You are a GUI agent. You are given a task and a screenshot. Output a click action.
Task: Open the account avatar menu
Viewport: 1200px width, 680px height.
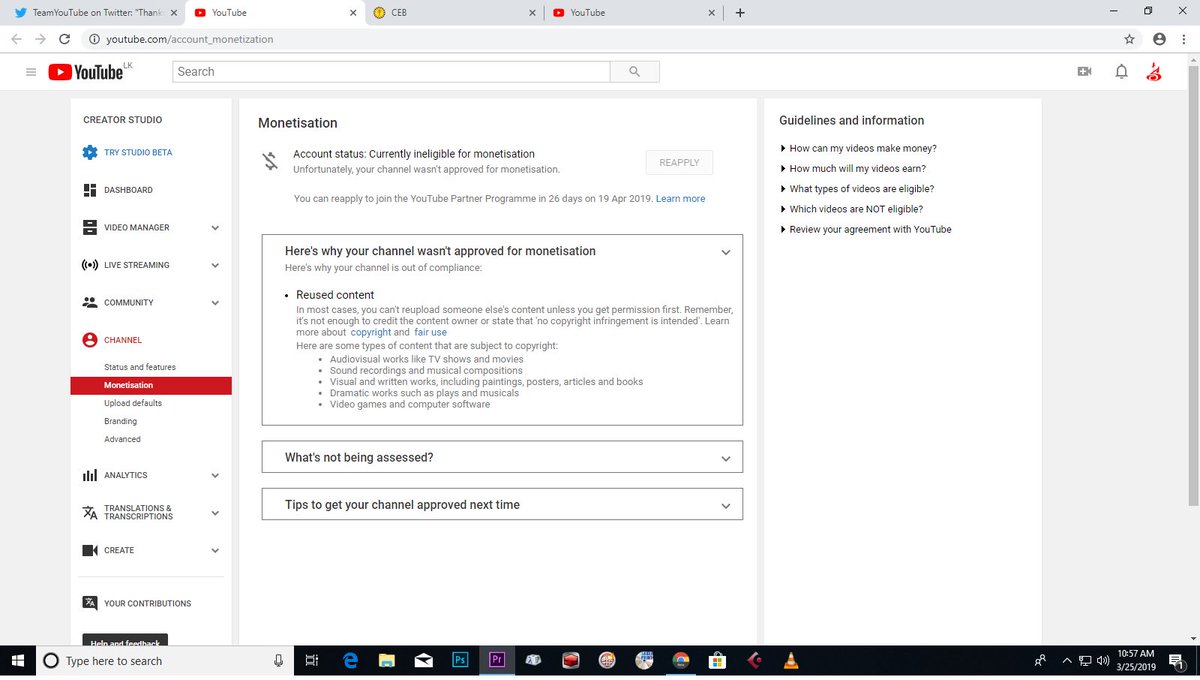click(1154, 72)
